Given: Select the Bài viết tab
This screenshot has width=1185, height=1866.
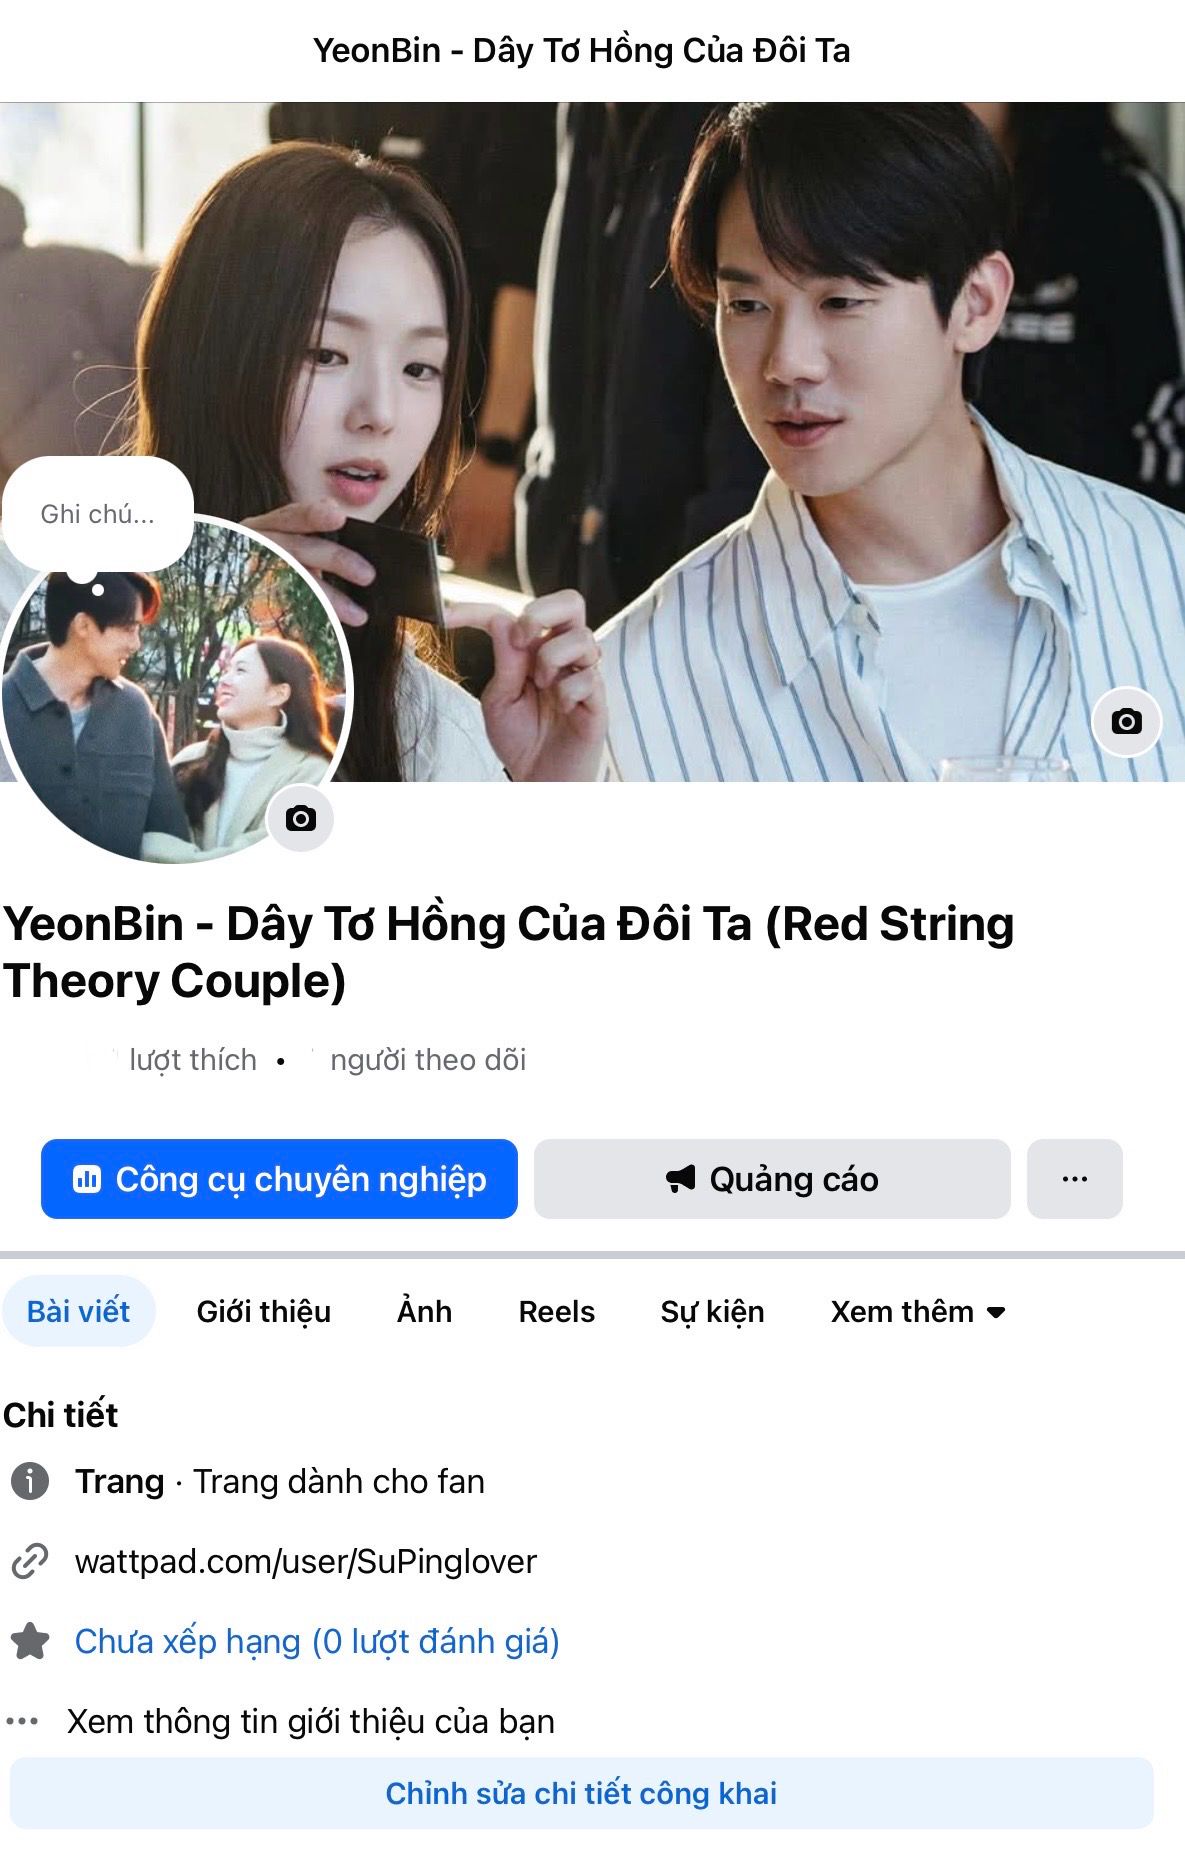Looking at the screenshot, I should (x=78, y=1311).
